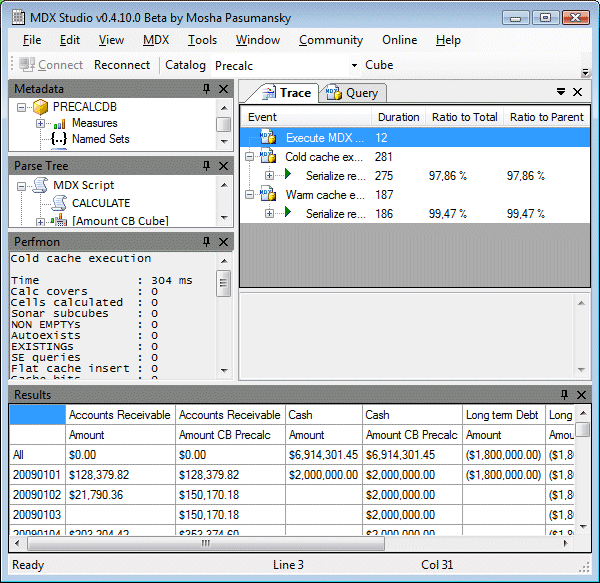This screenshot has height=583, width=600.
Task: Close the Perfmon panel
Action: pyautogui.click(x=223, y=242)
